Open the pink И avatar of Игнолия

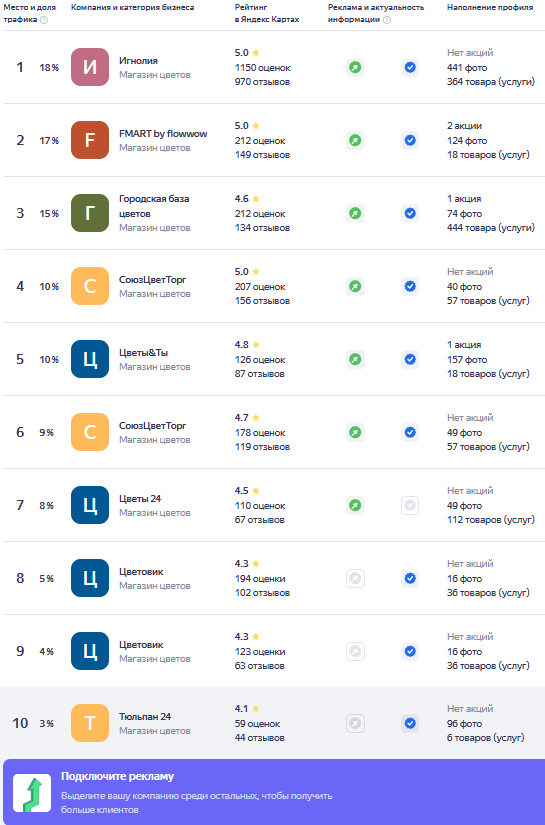point(90,67)
